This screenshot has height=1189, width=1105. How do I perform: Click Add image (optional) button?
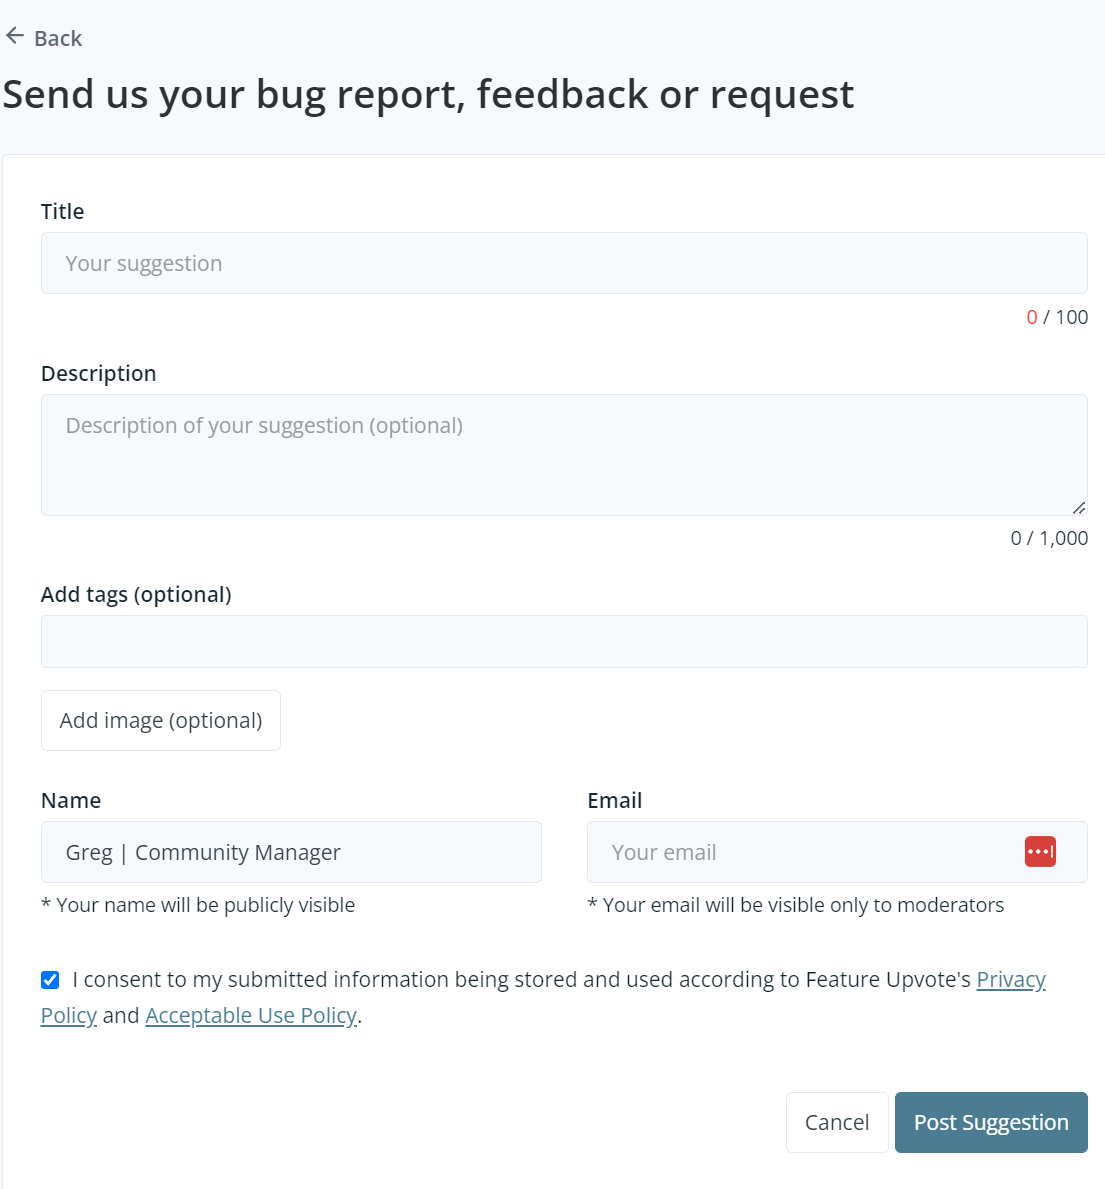tap(161, 721)
